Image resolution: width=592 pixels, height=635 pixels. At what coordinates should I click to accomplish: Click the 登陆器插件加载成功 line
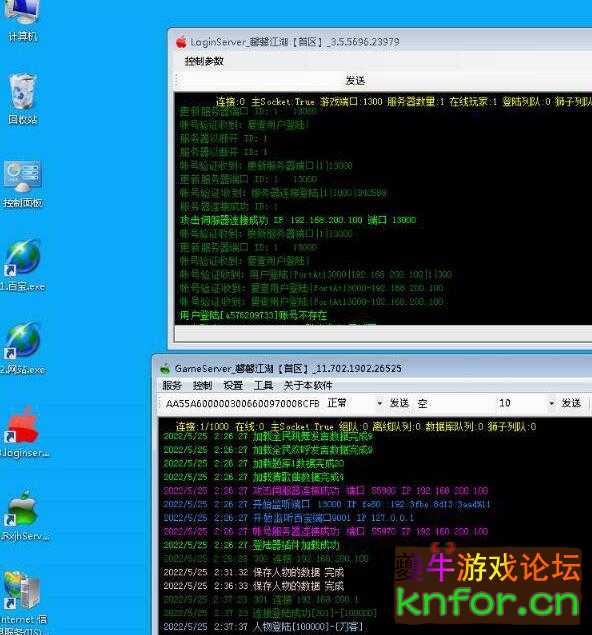(x=251, y=545)
